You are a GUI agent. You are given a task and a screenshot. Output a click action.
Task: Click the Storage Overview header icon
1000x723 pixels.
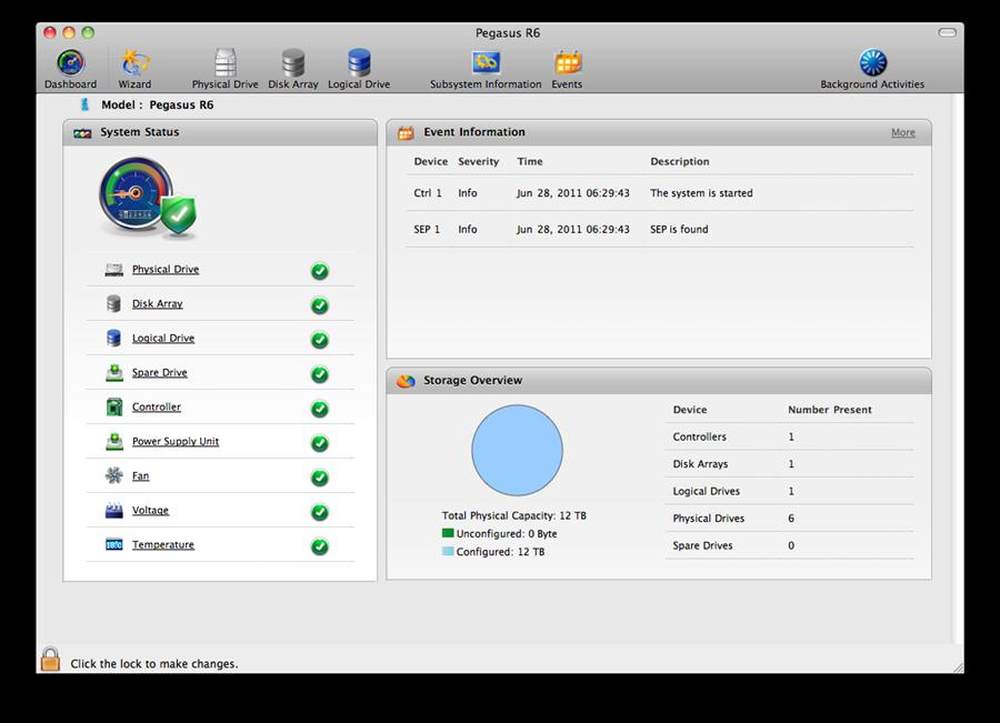point(406,381)
